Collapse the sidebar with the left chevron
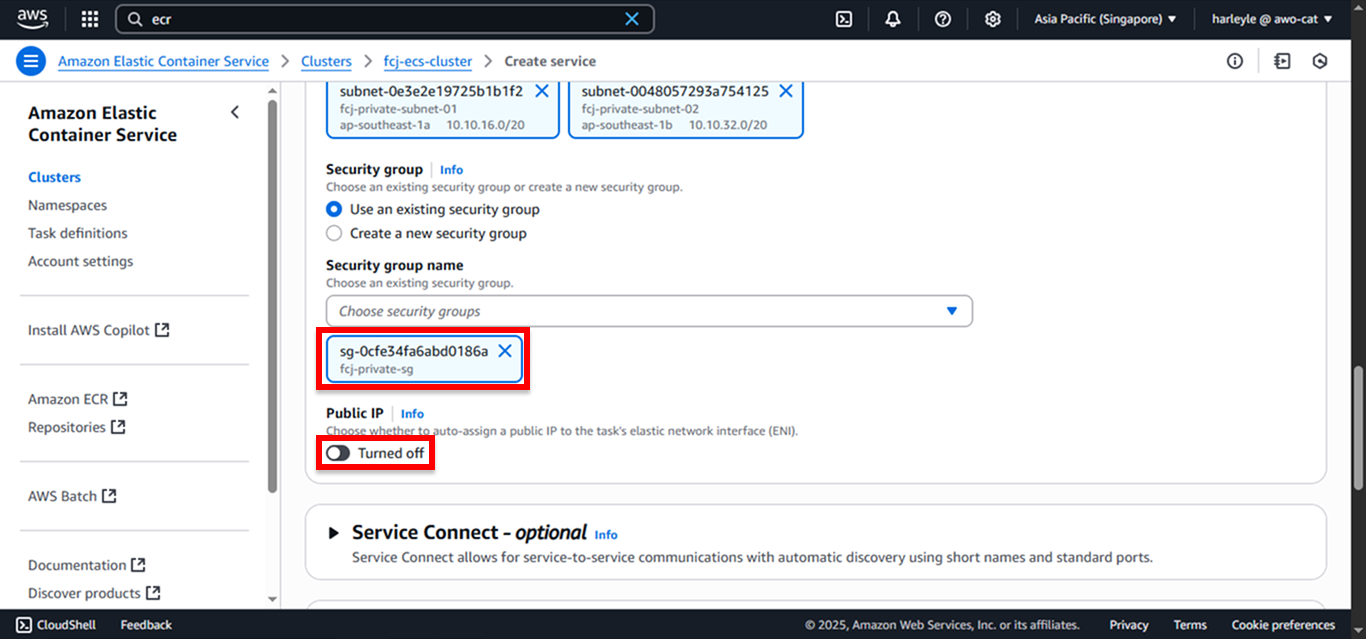1366x639 pixels. pos(235,112)
